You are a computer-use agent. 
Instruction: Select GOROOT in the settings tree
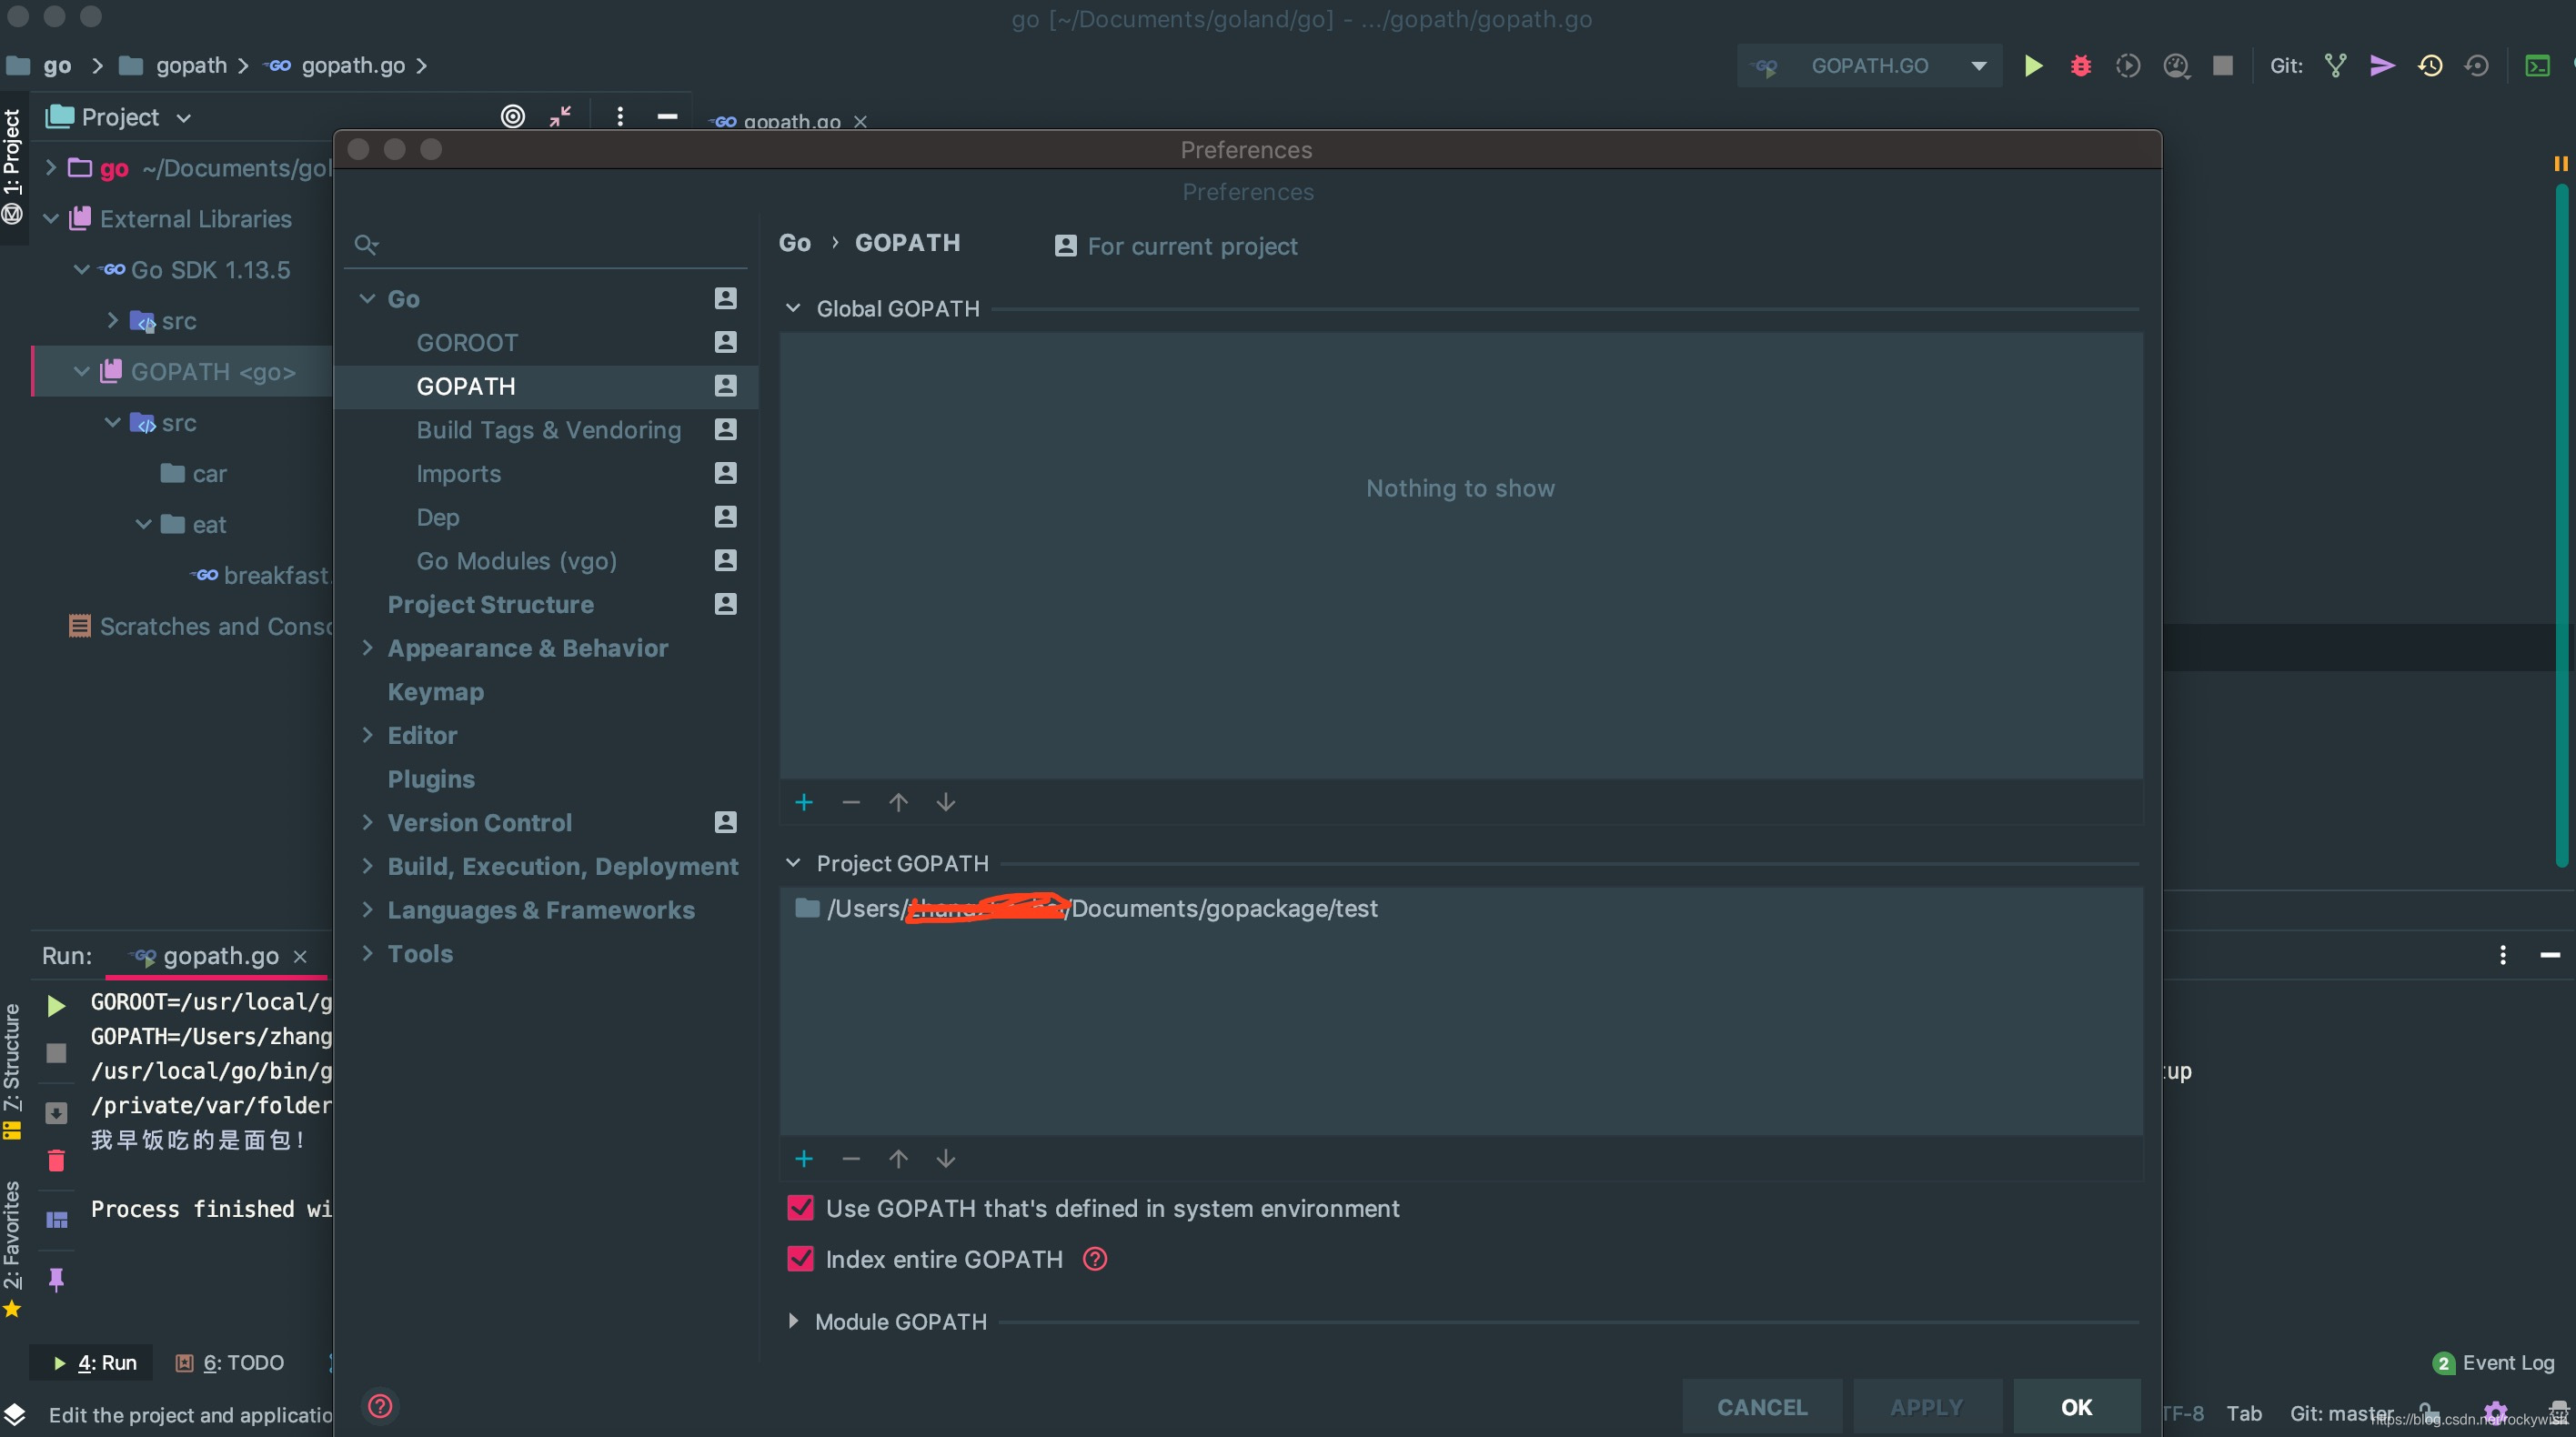467,343
